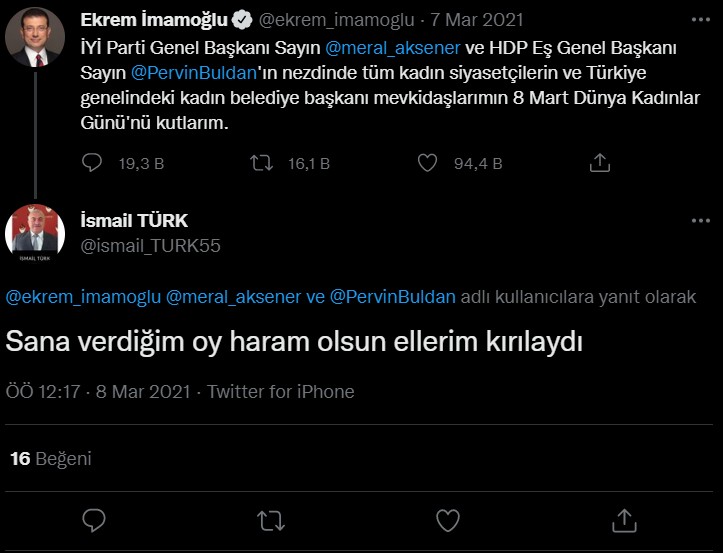Open the Twitter for iPhone source link

click(x=280, y=391)
